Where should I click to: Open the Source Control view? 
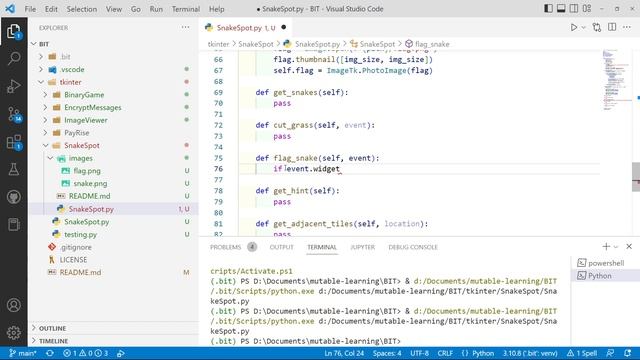(x=13, y=114)
